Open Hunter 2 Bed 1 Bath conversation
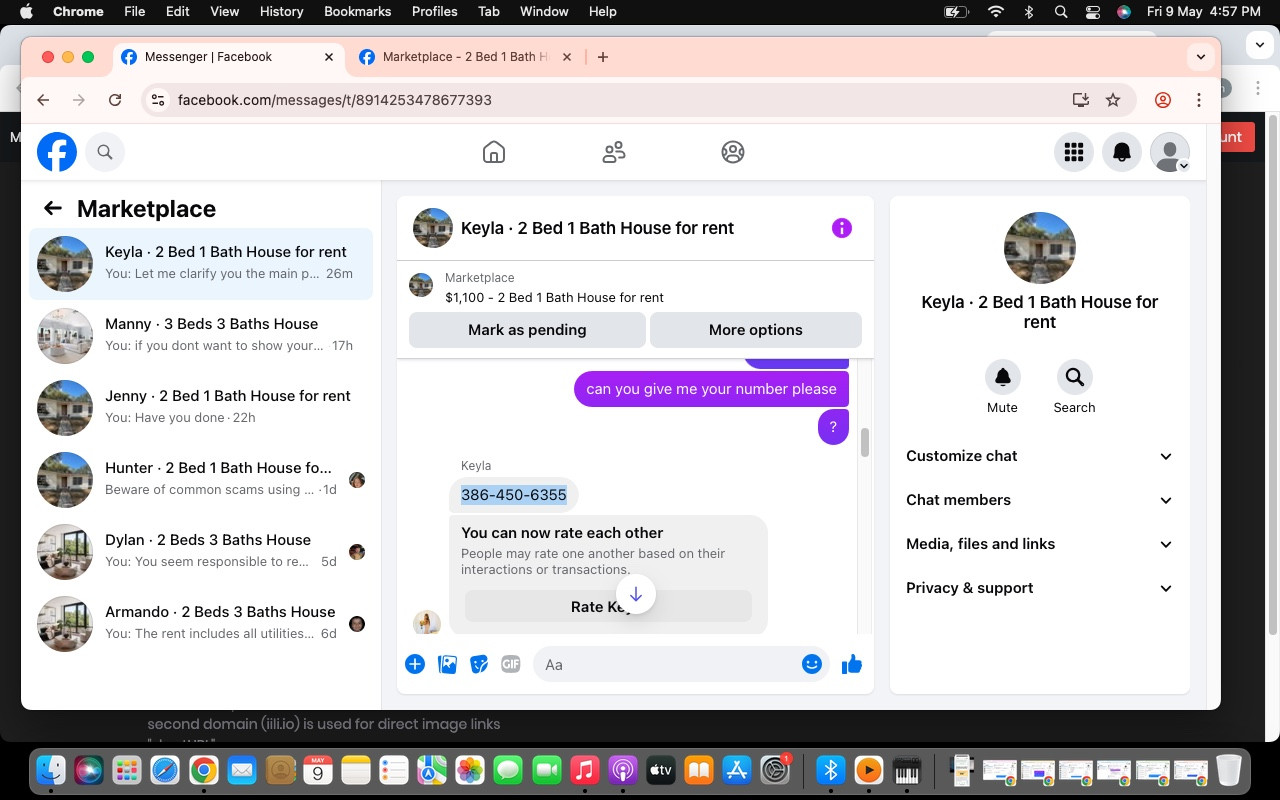 (x=201, y=480)
